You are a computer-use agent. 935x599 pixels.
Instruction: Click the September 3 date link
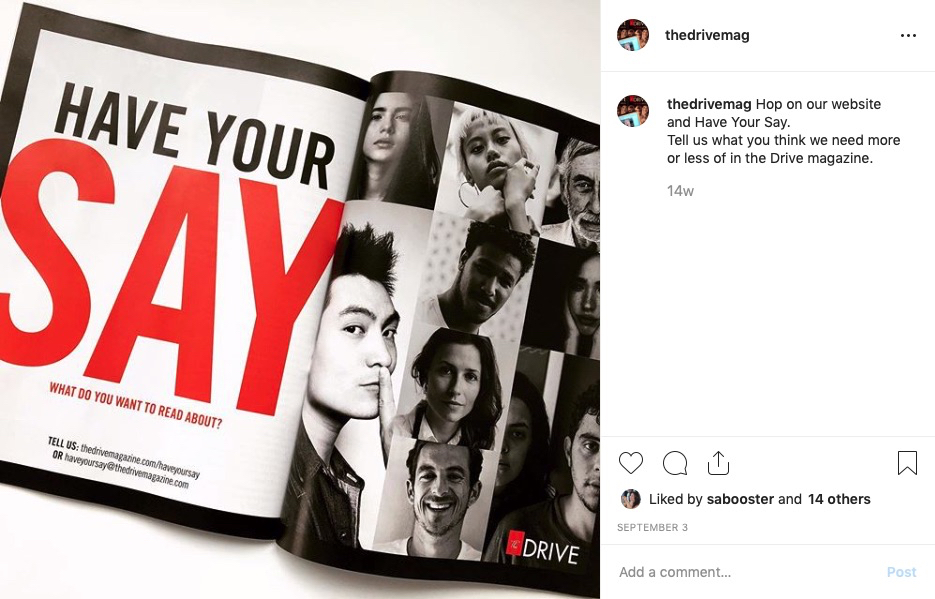pos(652,527)
